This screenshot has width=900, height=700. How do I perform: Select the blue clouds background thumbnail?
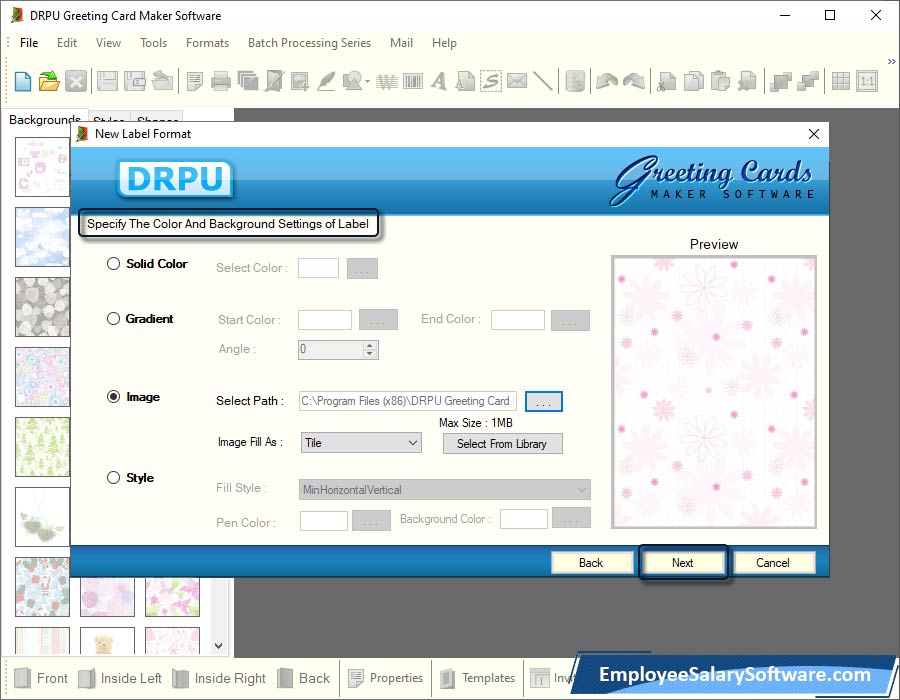[x=42, y=237]
